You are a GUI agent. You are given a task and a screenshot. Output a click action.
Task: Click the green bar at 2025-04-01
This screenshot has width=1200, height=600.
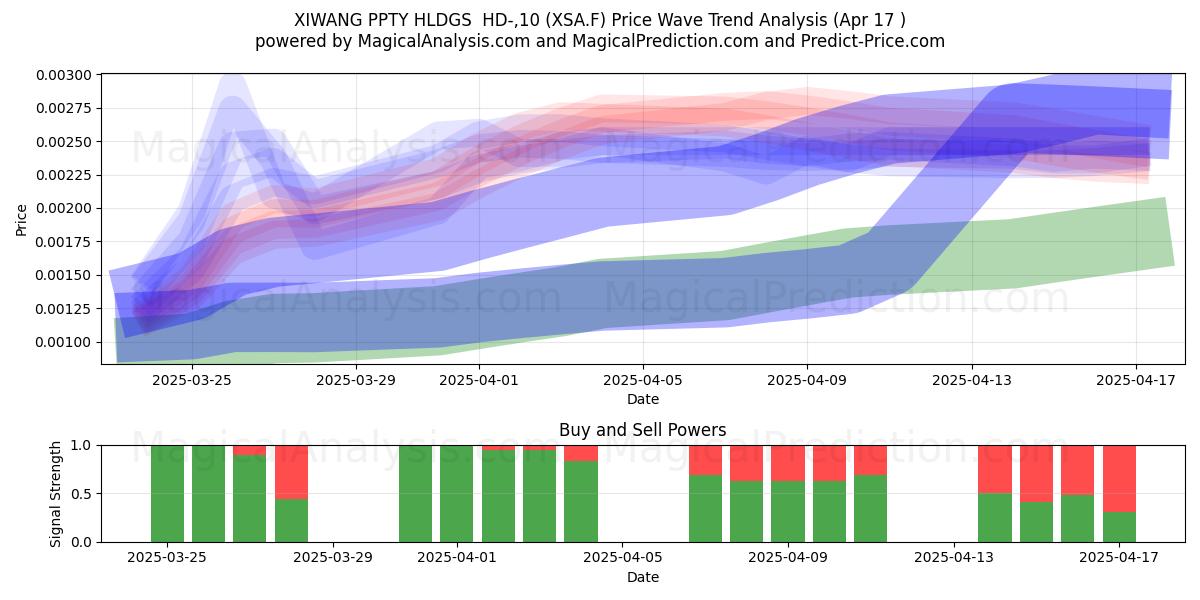(457, 494)
